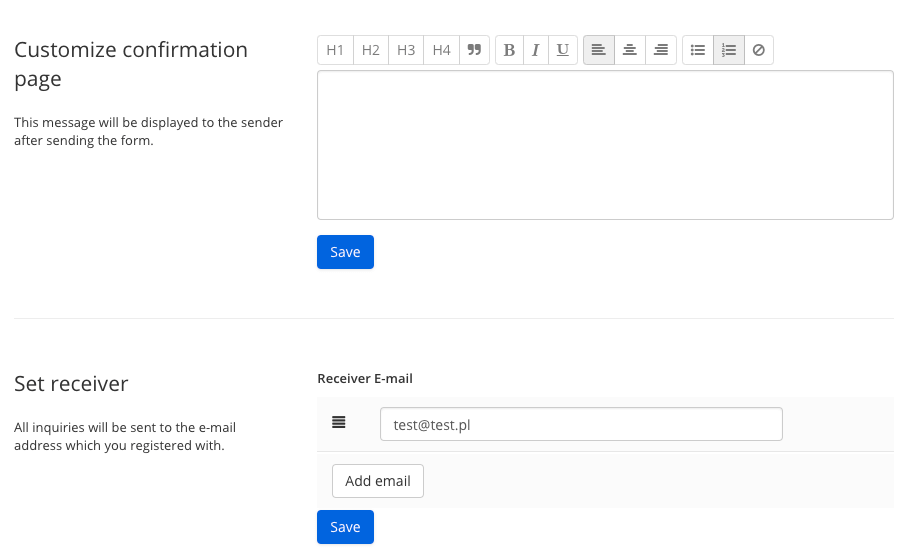Apply H3 heading format

click(x=406, y=50)
